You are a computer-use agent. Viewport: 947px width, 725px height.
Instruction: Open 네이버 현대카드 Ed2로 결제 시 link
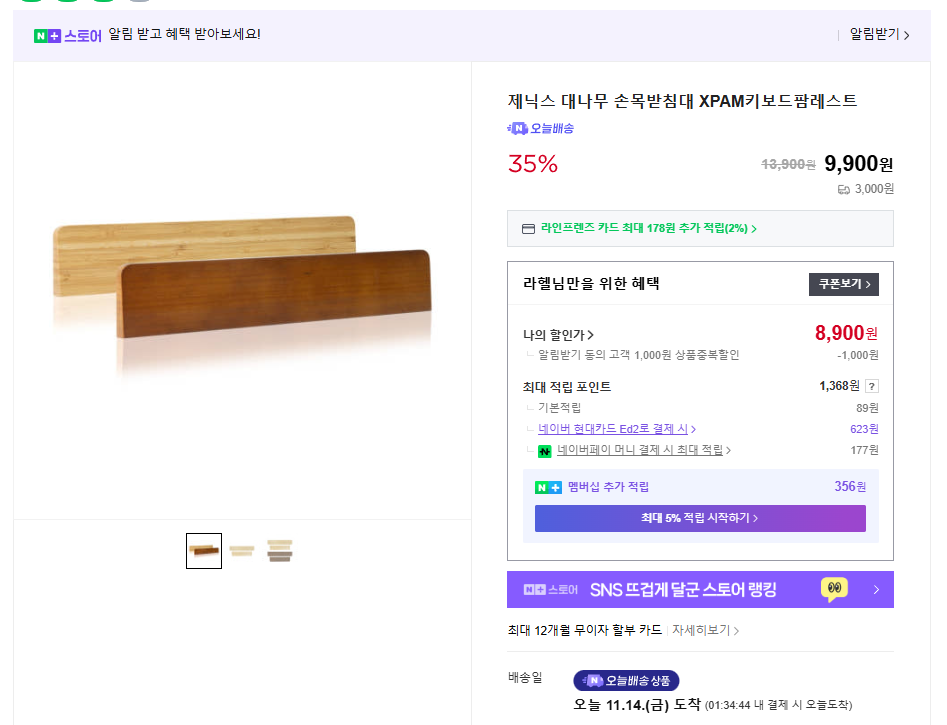click(616, 429)
